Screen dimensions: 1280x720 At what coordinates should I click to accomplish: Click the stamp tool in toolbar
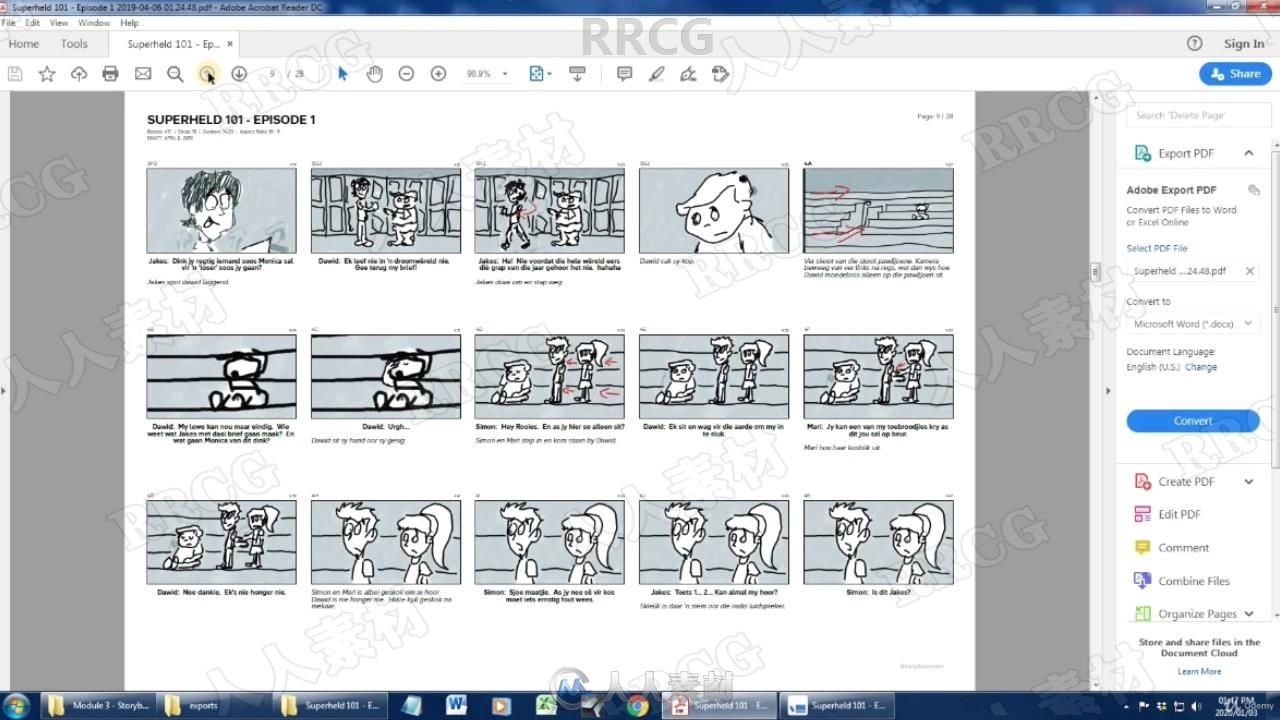720,74
